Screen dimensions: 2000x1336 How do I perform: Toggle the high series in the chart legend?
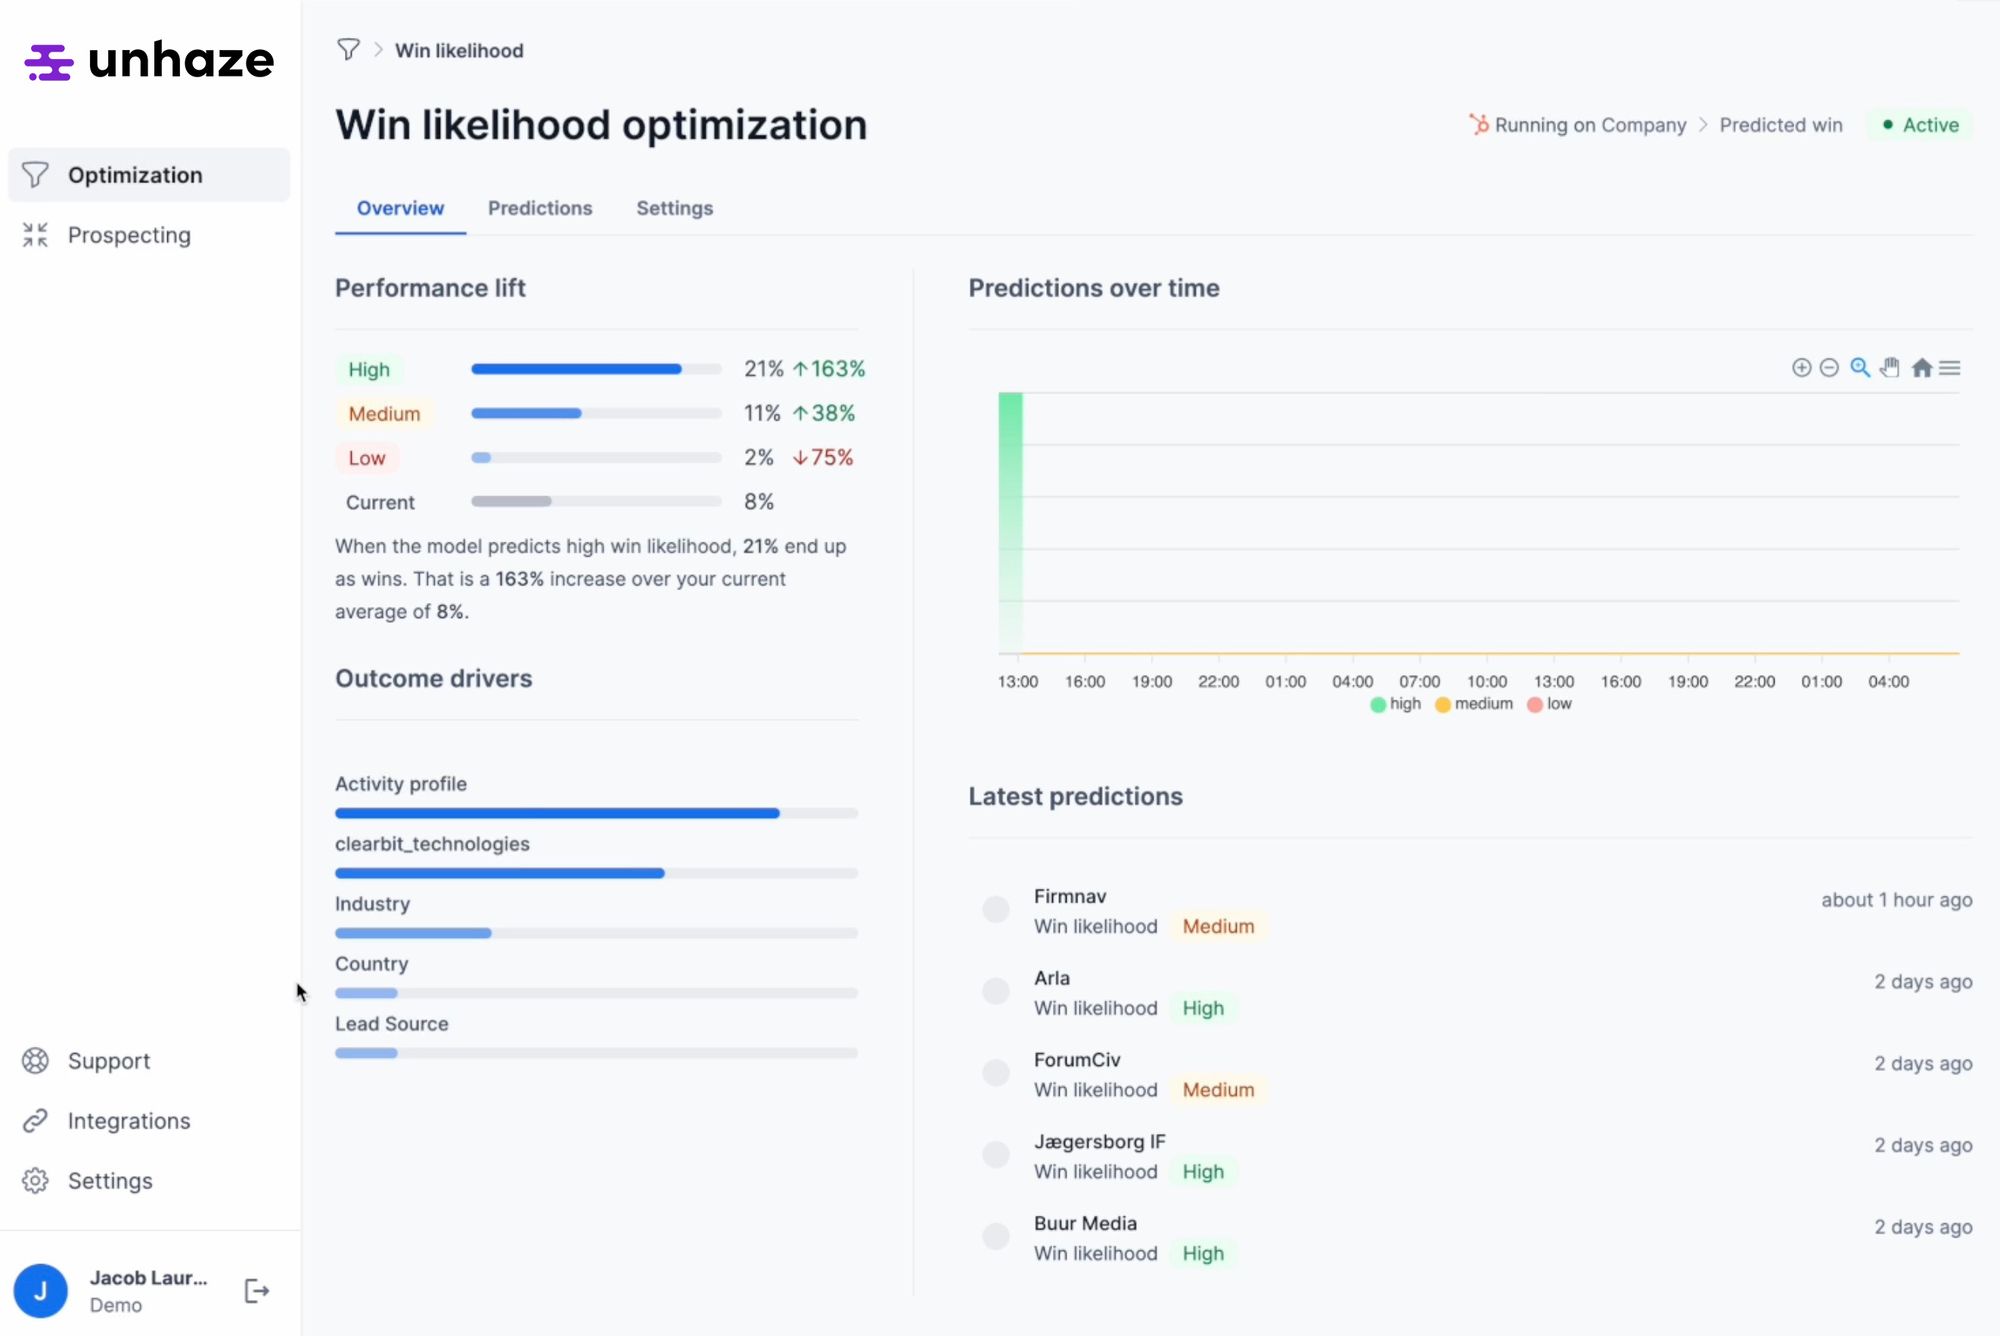pyautogui.click(x=1396, y=704)
